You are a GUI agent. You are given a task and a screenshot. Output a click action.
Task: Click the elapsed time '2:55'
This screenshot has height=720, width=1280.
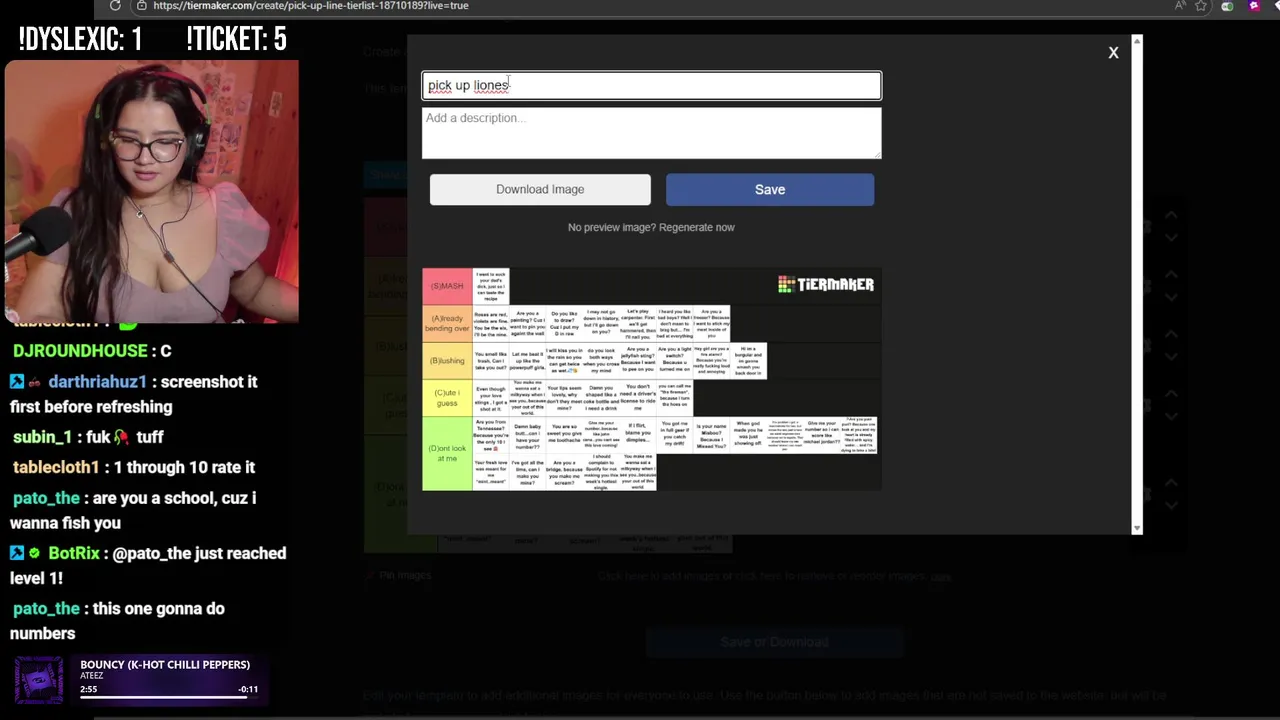[x=89, y=689]
